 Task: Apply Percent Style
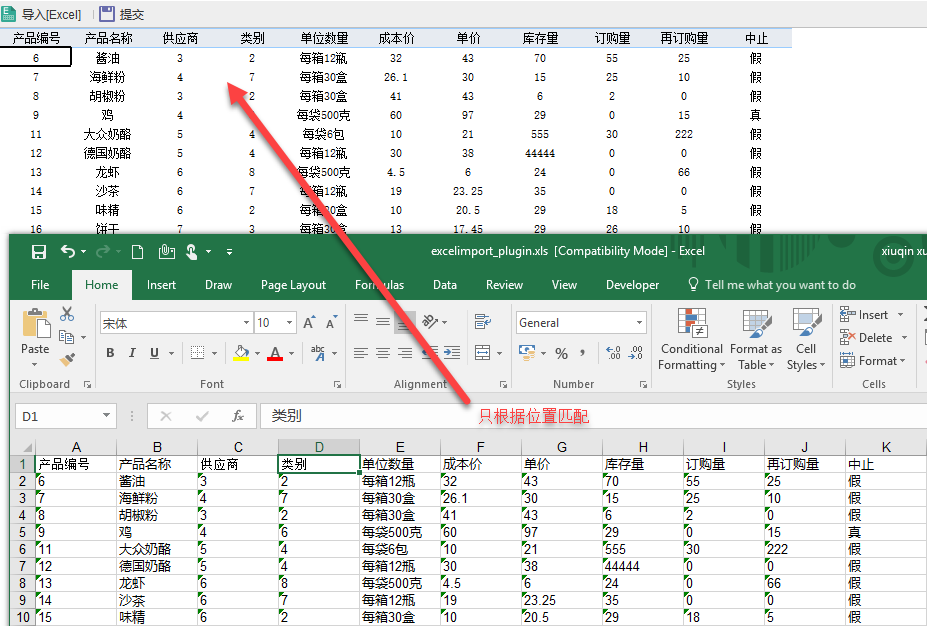(562, 353)
